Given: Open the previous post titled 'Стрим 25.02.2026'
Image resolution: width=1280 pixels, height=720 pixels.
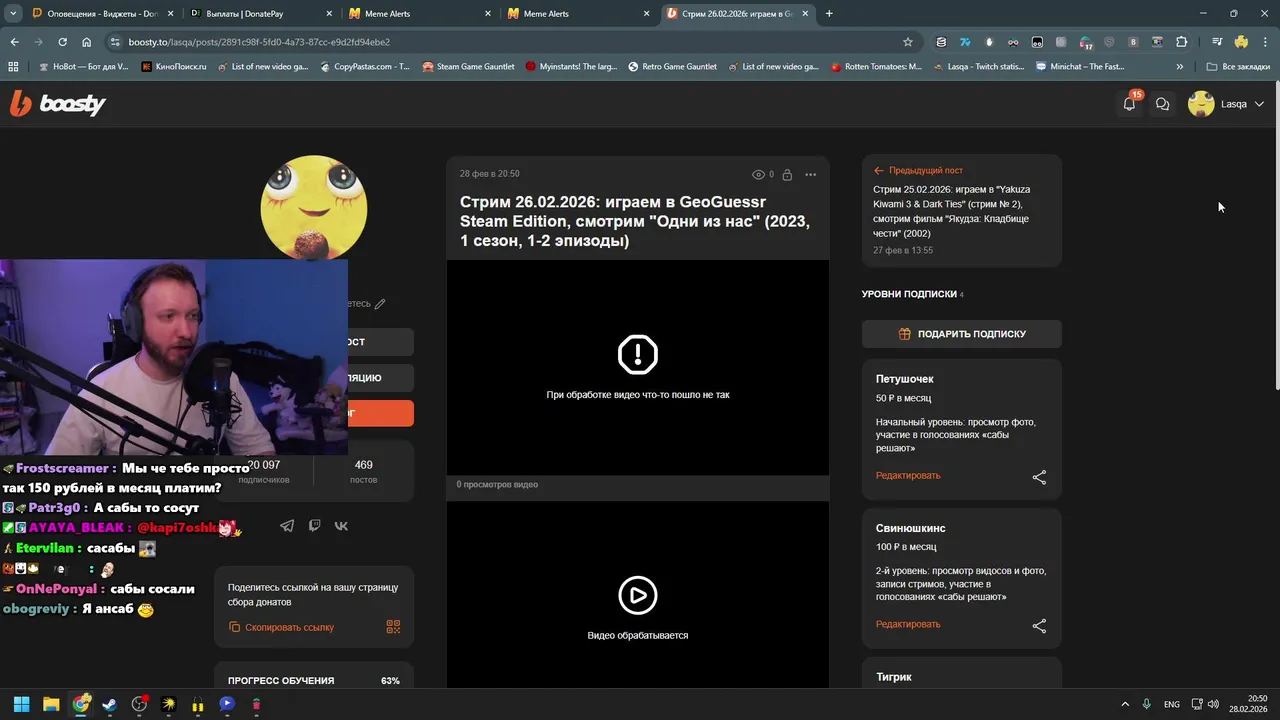Looking at the screenshot, I should (x=951, y=211).
